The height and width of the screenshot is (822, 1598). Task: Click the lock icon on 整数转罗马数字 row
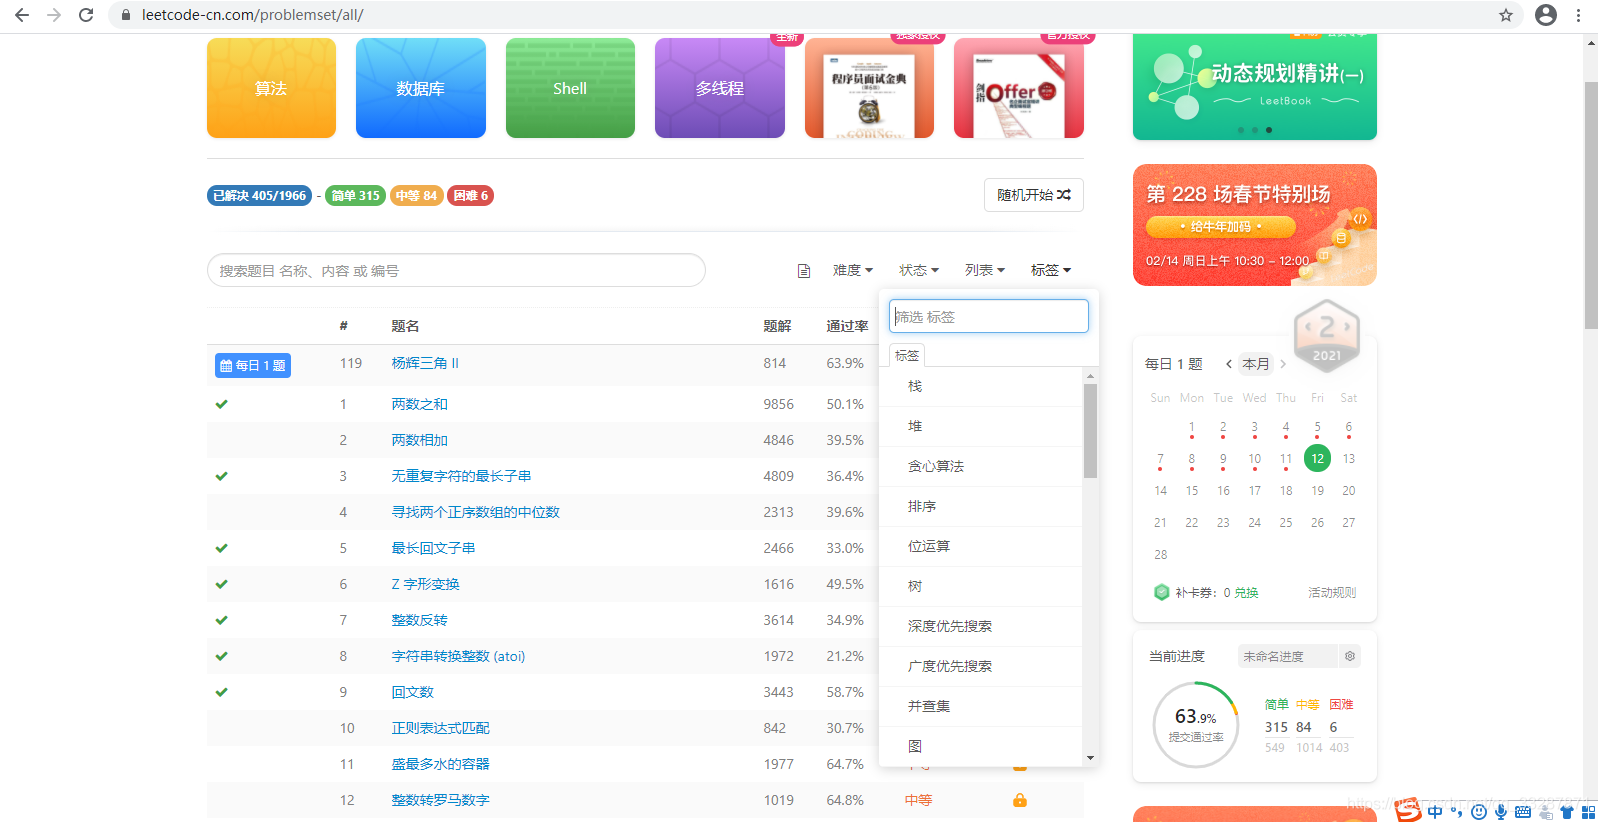[x=1020, y=800]
